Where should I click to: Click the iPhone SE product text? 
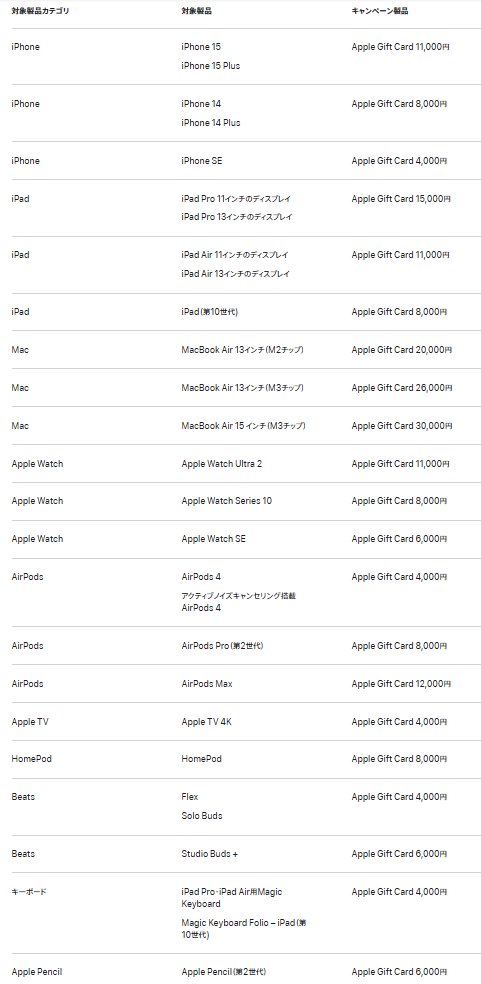pyautogui.click(x=202, y=161)
